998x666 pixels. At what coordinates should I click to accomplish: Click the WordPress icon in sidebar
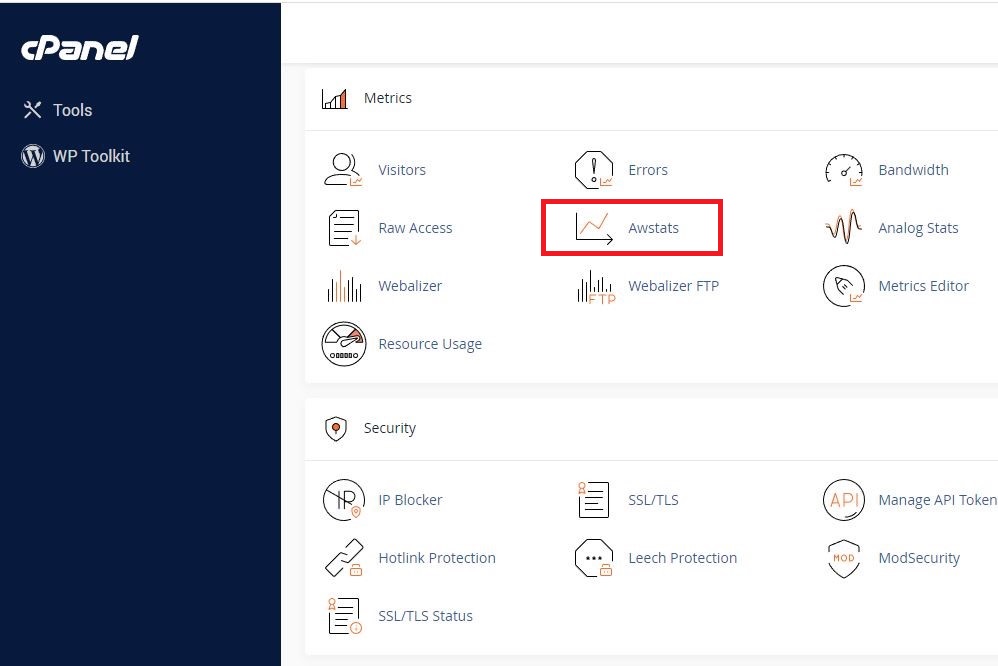[32, 156]
